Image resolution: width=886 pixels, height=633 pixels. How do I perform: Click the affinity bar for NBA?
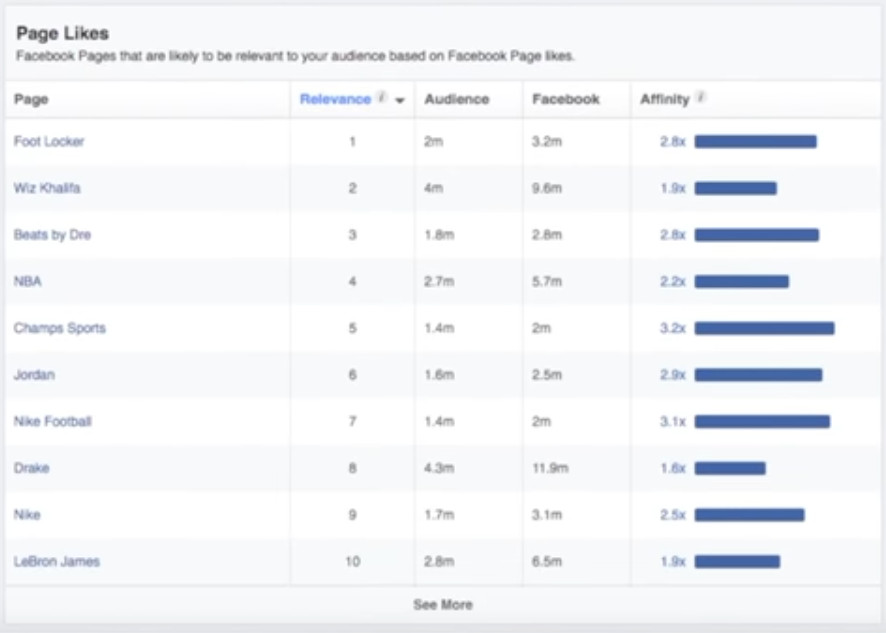point(742,281)
